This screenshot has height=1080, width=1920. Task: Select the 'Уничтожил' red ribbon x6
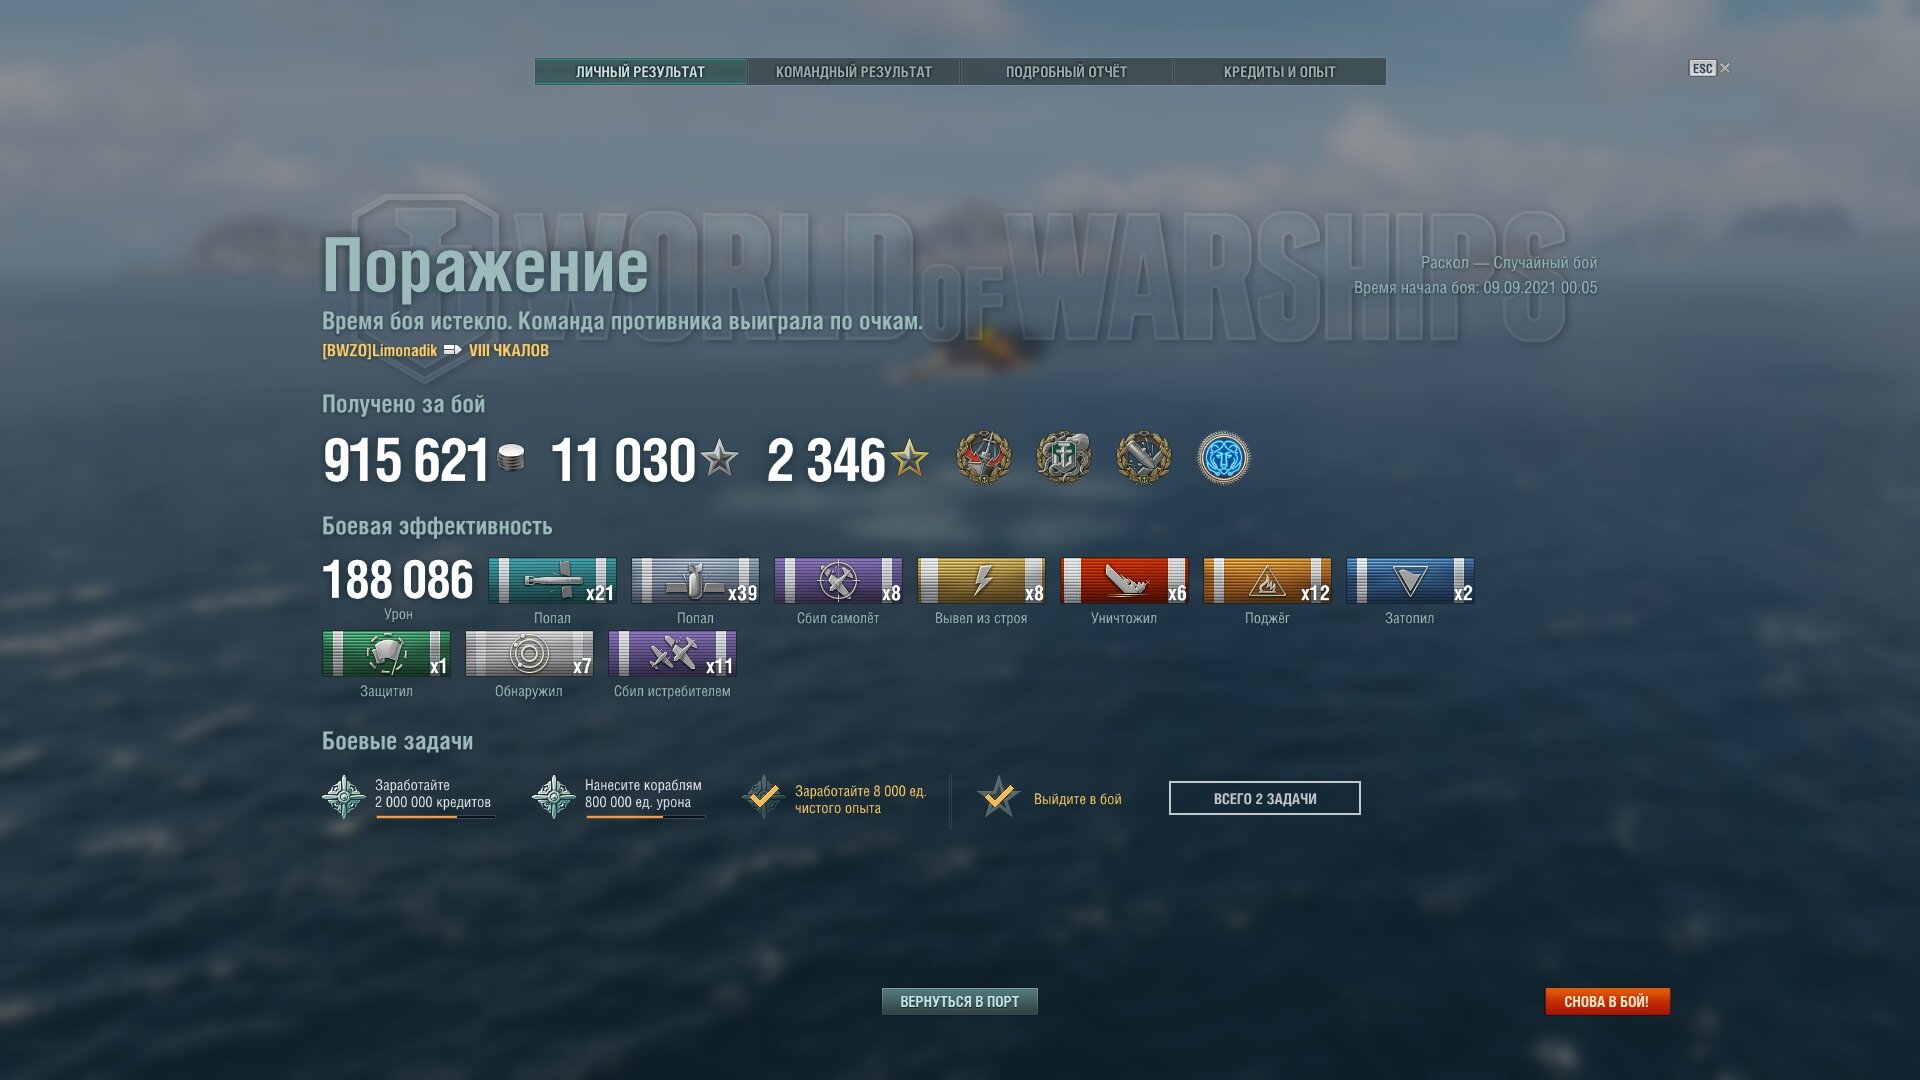coord(1124,581)
